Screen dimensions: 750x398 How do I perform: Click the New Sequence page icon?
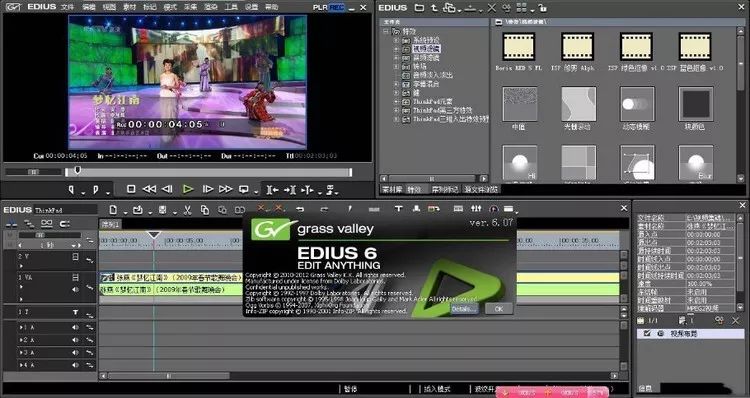tap(113, 210)
